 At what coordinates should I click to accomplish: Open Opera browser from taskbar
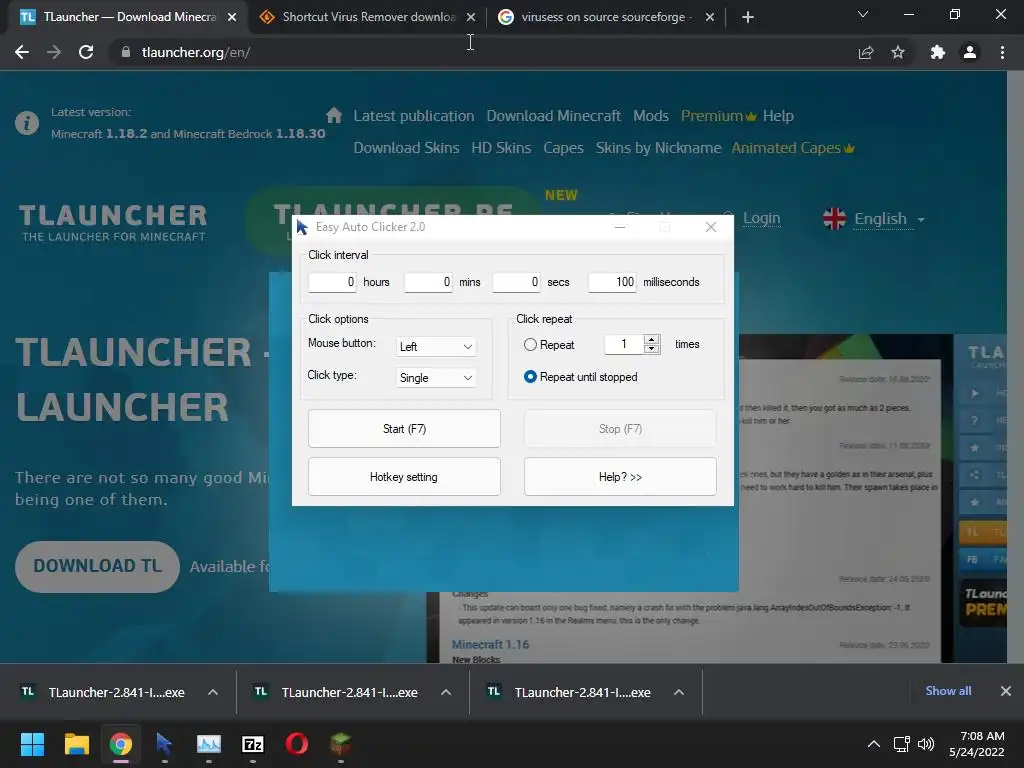(x=296, y=744)
